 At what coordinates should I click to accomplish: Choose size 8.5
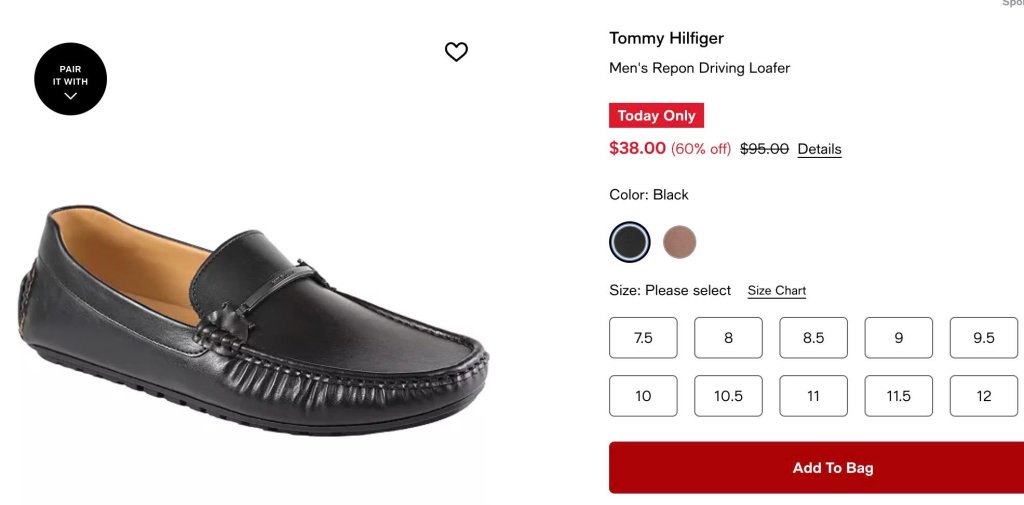click(813, 338)
